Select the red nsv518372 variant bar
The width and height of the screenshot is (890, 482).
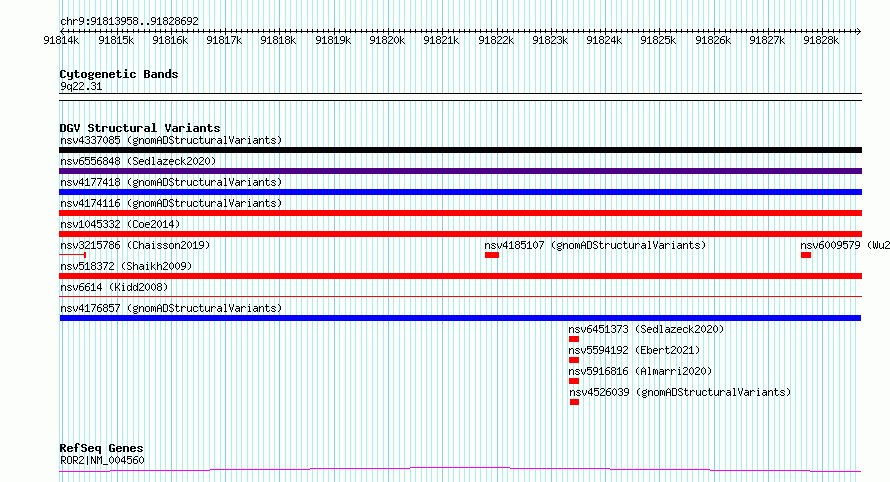click(x=460, y=276)
